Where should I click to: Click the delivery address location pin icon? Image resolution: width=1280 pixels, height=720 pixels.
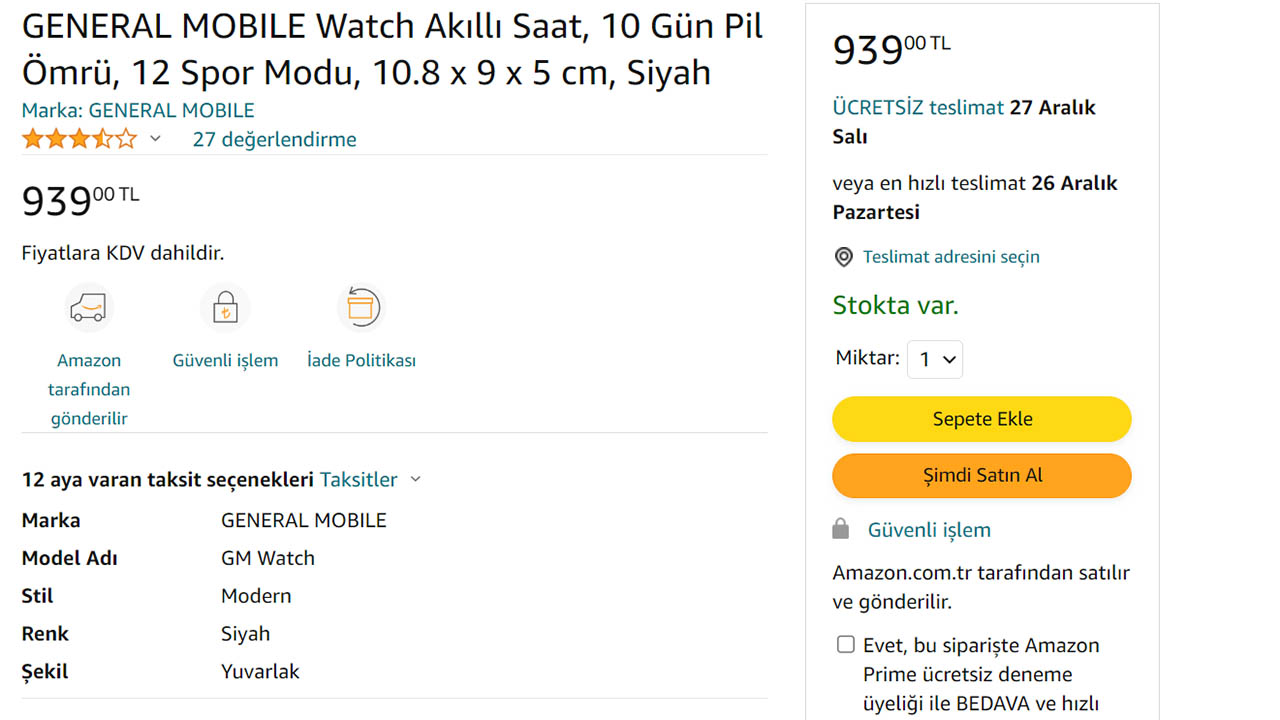point(844,257)
